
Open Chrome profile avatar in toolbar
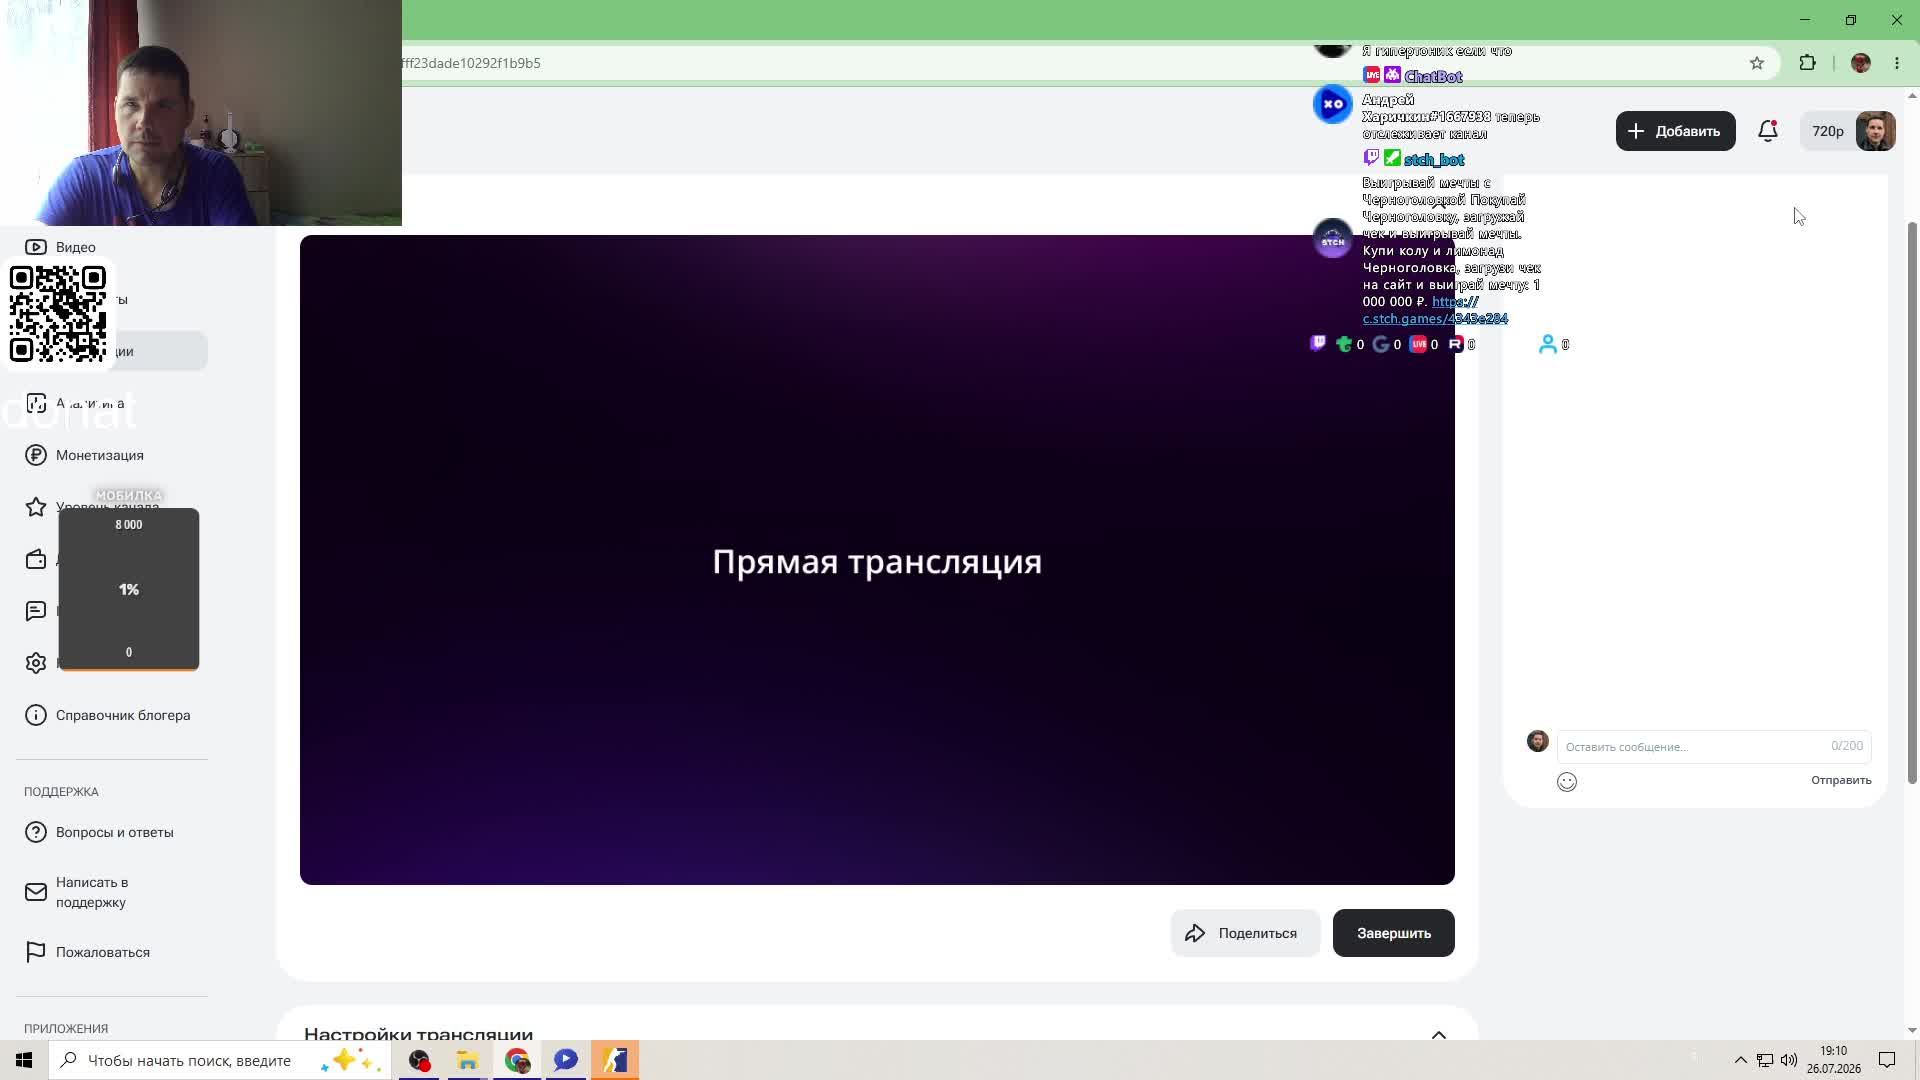point(1861,63)
